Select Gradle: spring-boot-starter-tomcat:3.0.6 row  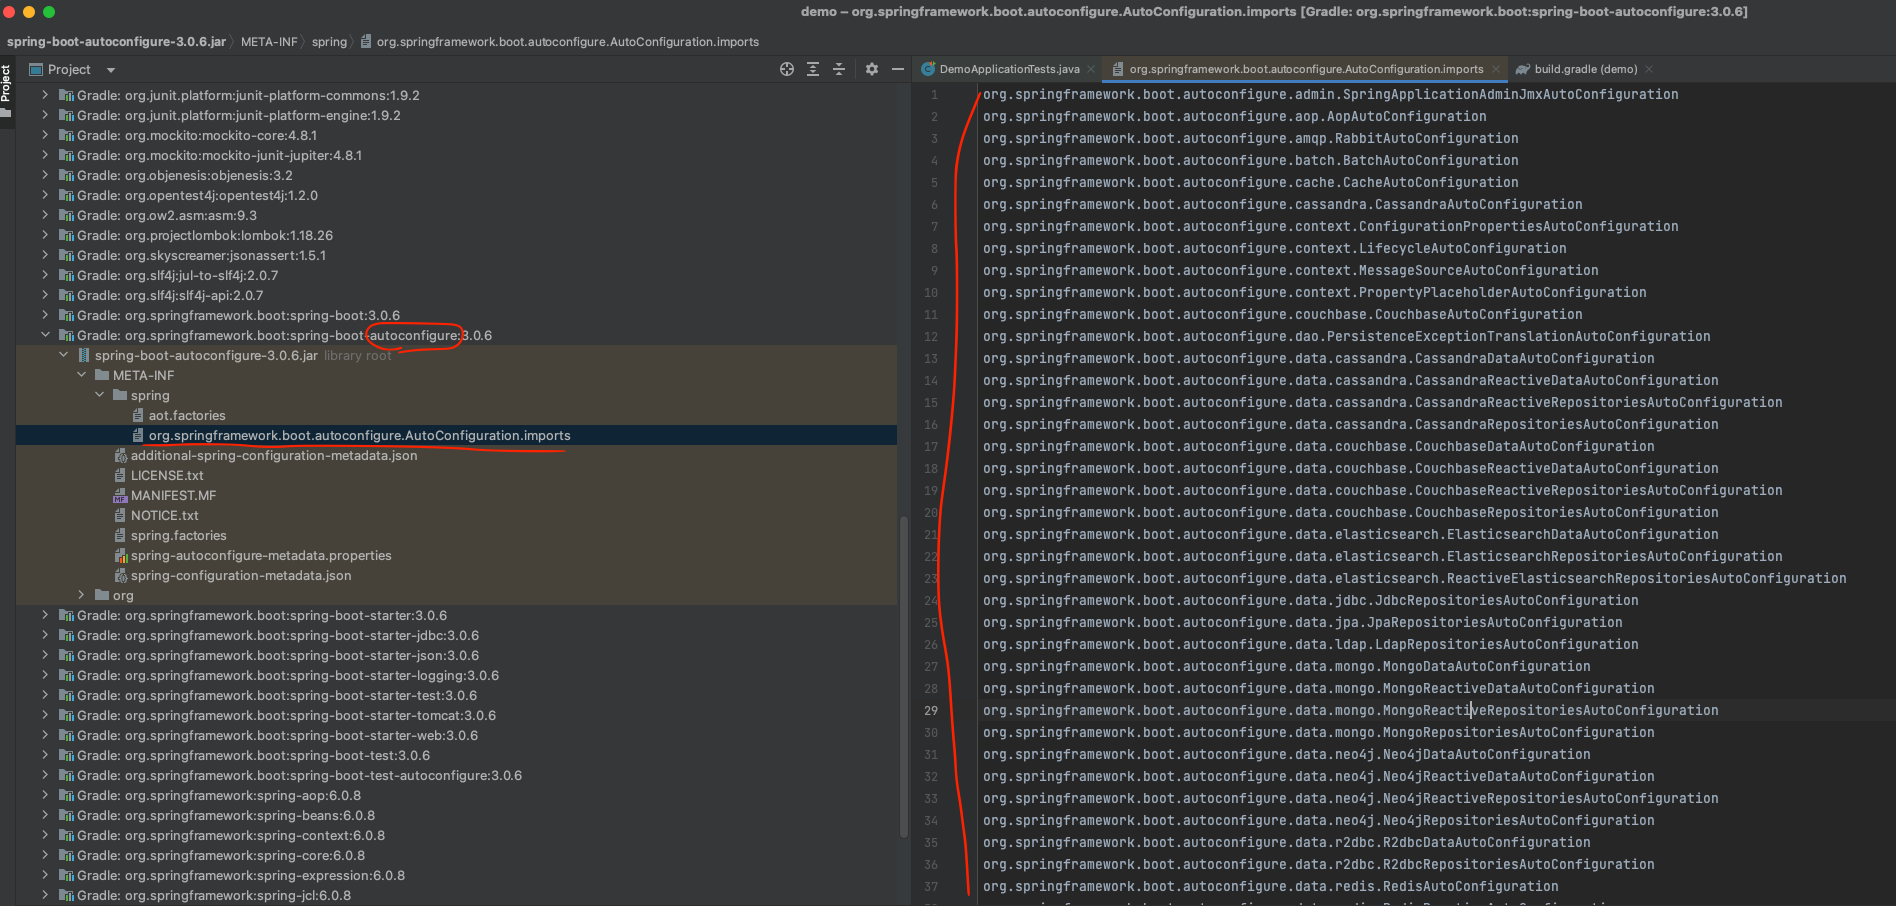(286, 715)
